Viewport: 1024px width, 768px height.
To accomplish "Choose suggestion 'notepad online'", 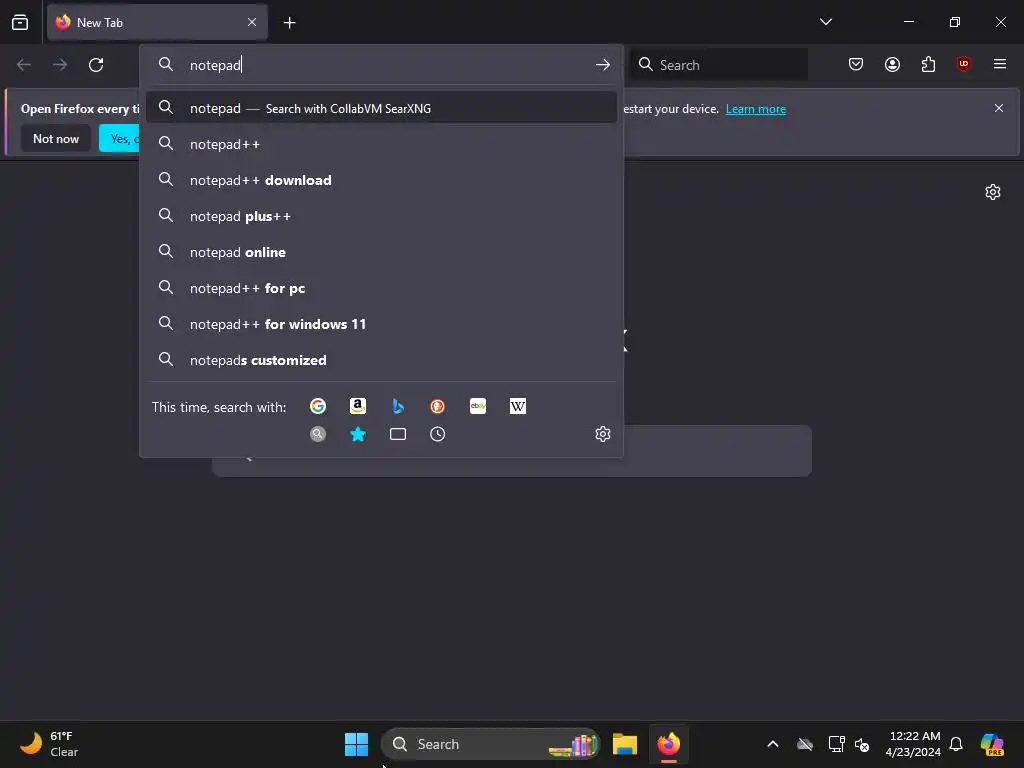I will click(381, 252).
